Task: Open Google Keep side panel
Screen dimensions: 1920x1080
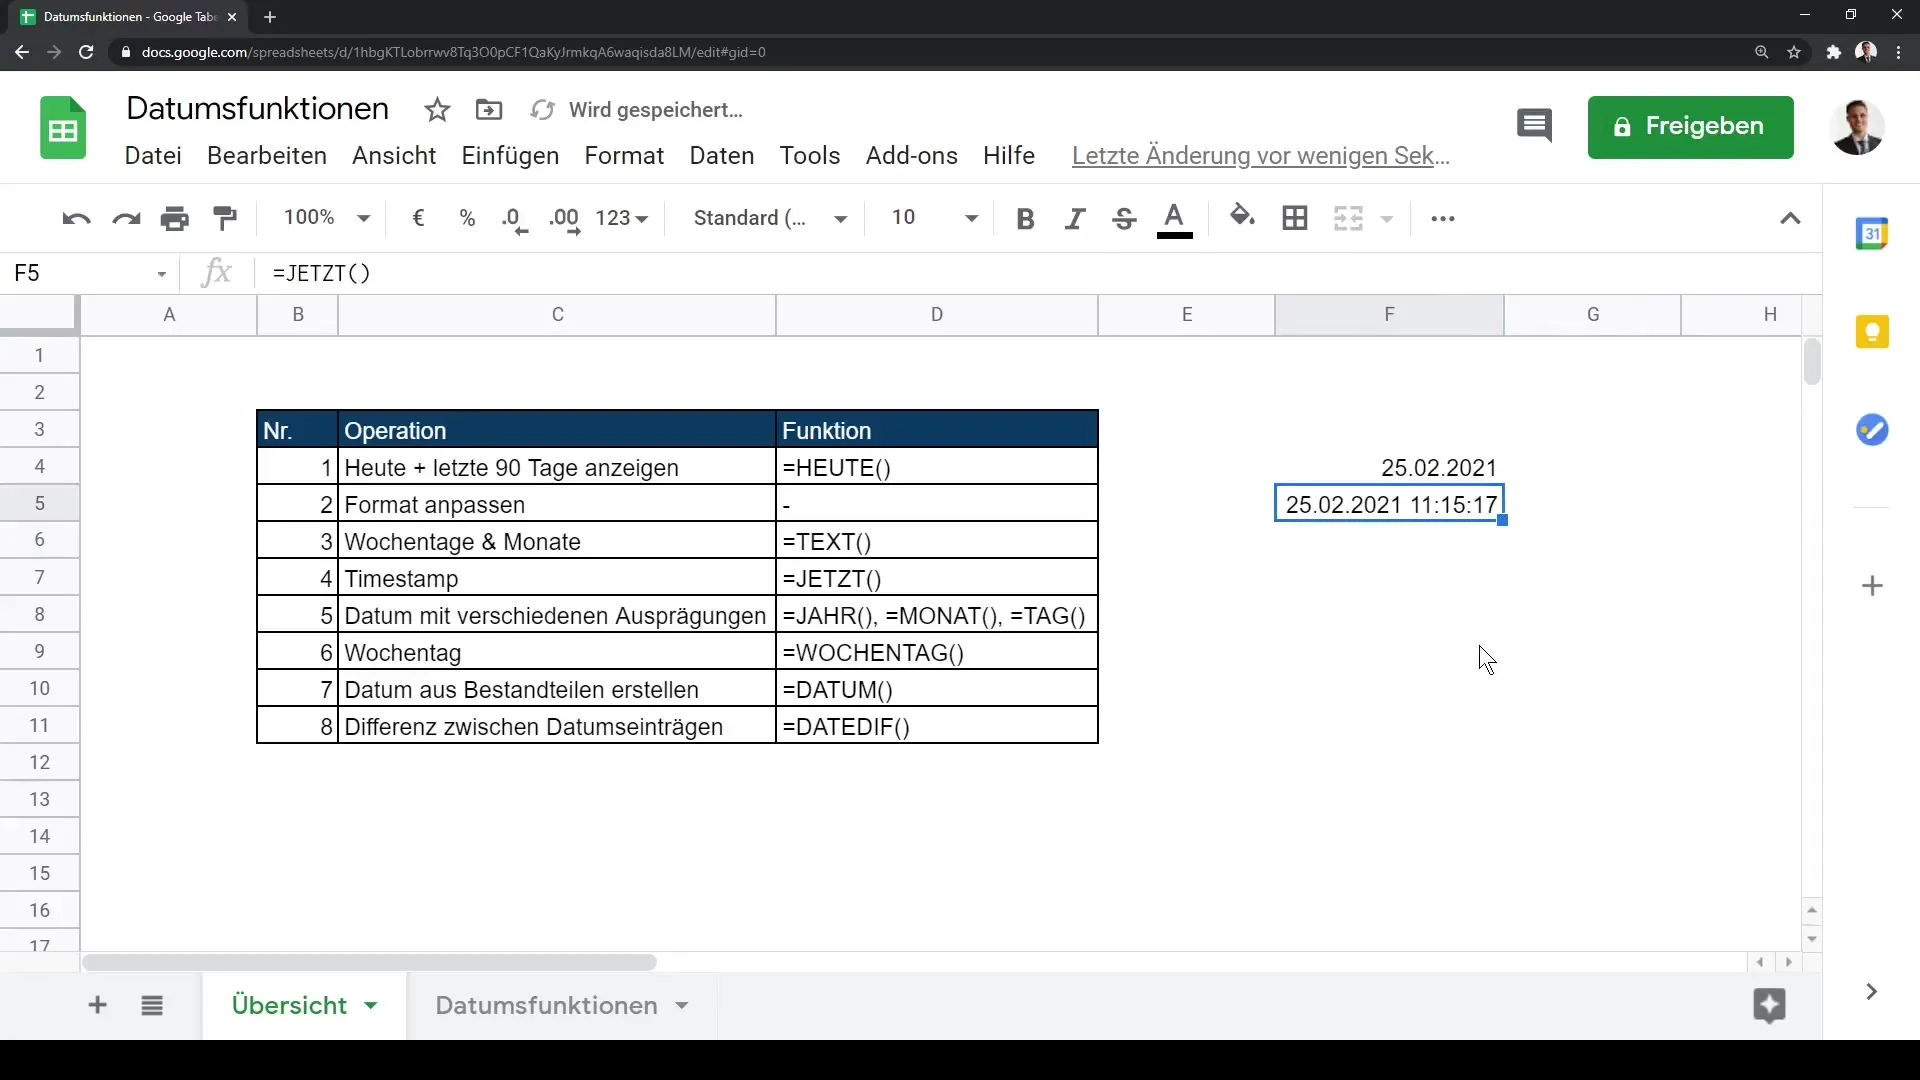Action: click(1872, 332)
